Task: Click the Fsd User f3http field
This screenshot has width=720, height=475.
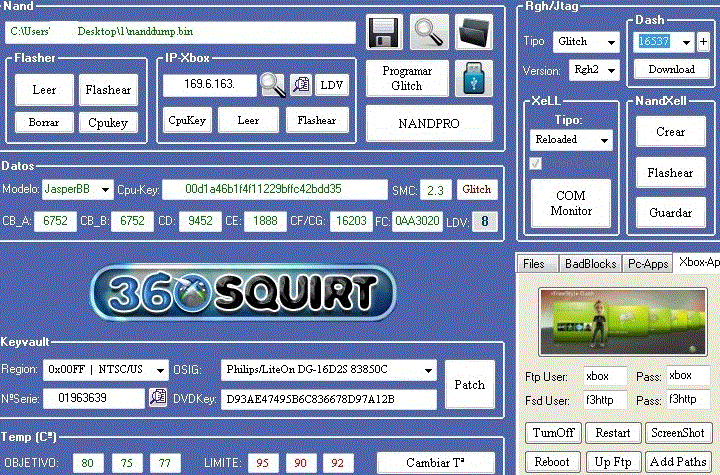Action: coord(605,400)
